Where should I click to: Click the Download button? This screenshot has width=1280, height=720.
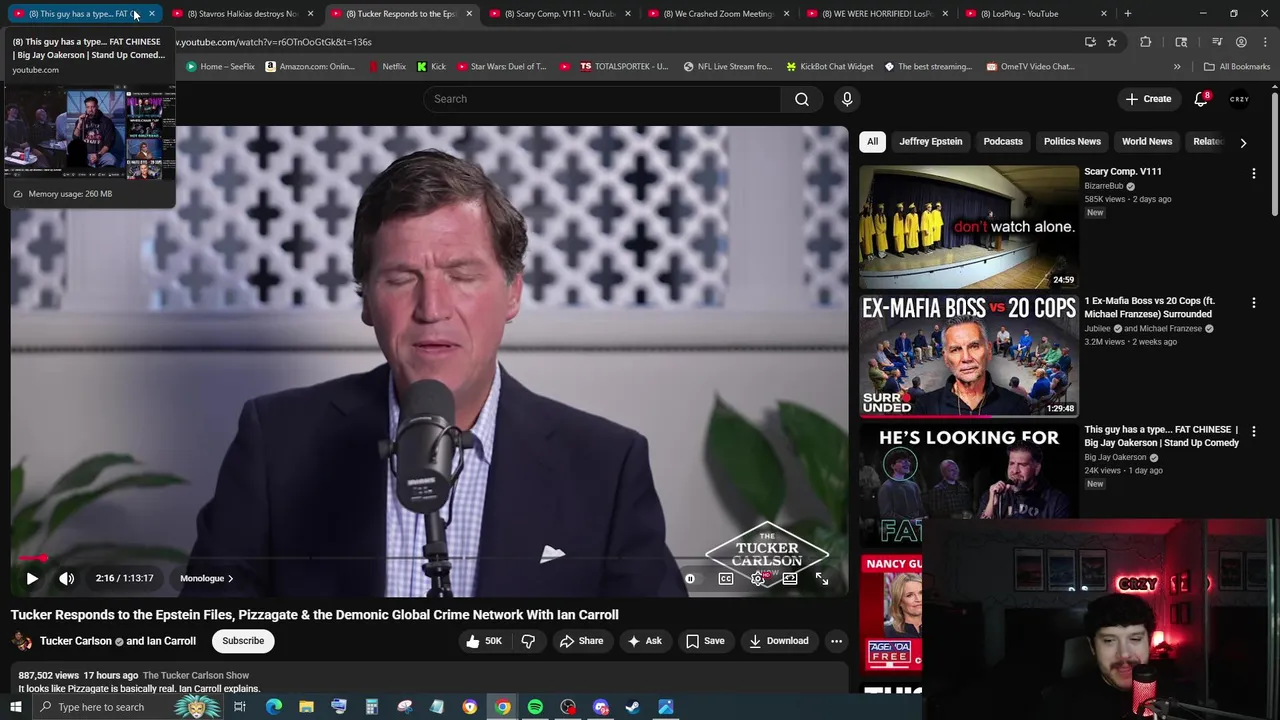coord(779,641)
